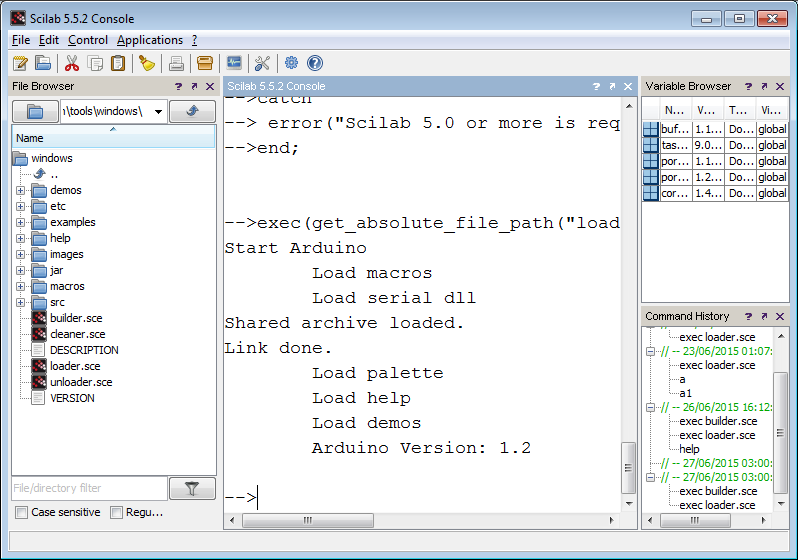
Task: Open the help browser question-mark icon
Action: (x=315, y=63)
